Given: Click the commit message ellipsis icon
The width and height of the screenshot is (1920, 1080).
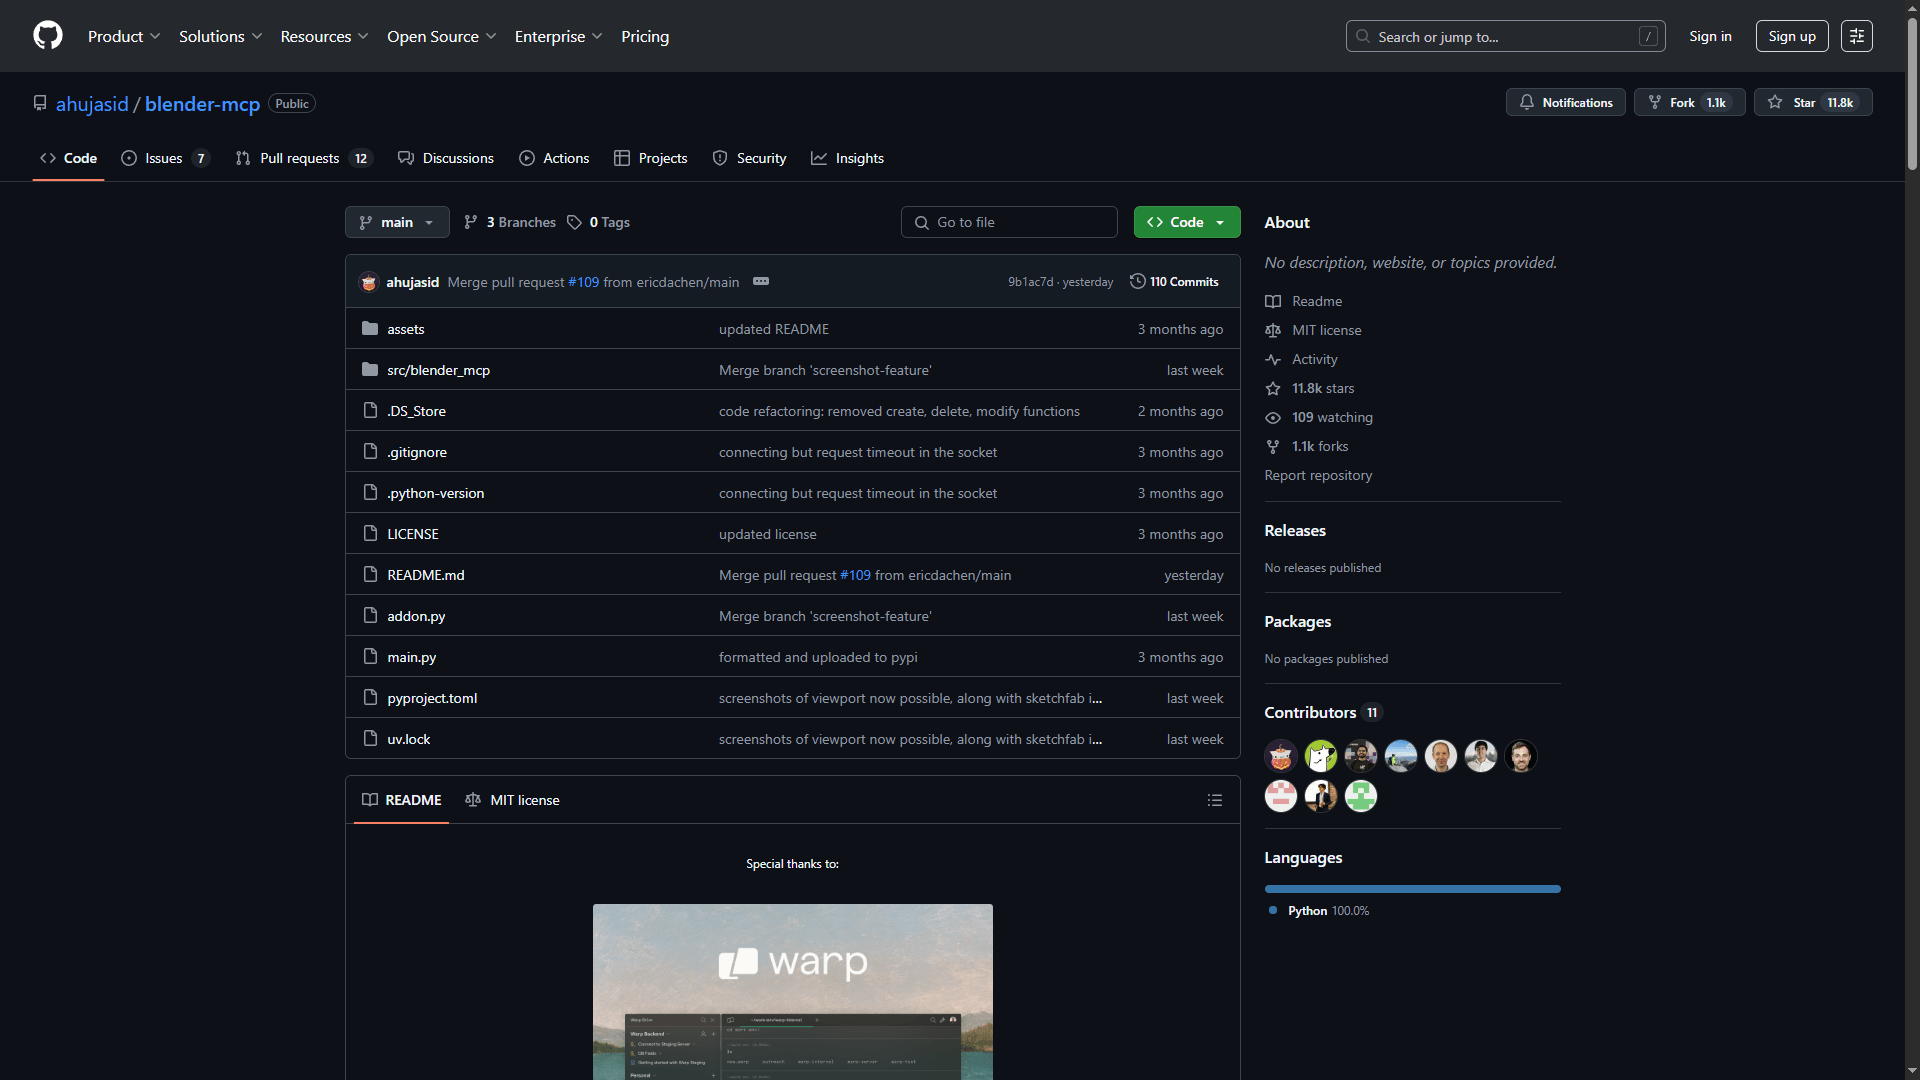Looking at the screenshot, I should [x=761, y=281].
